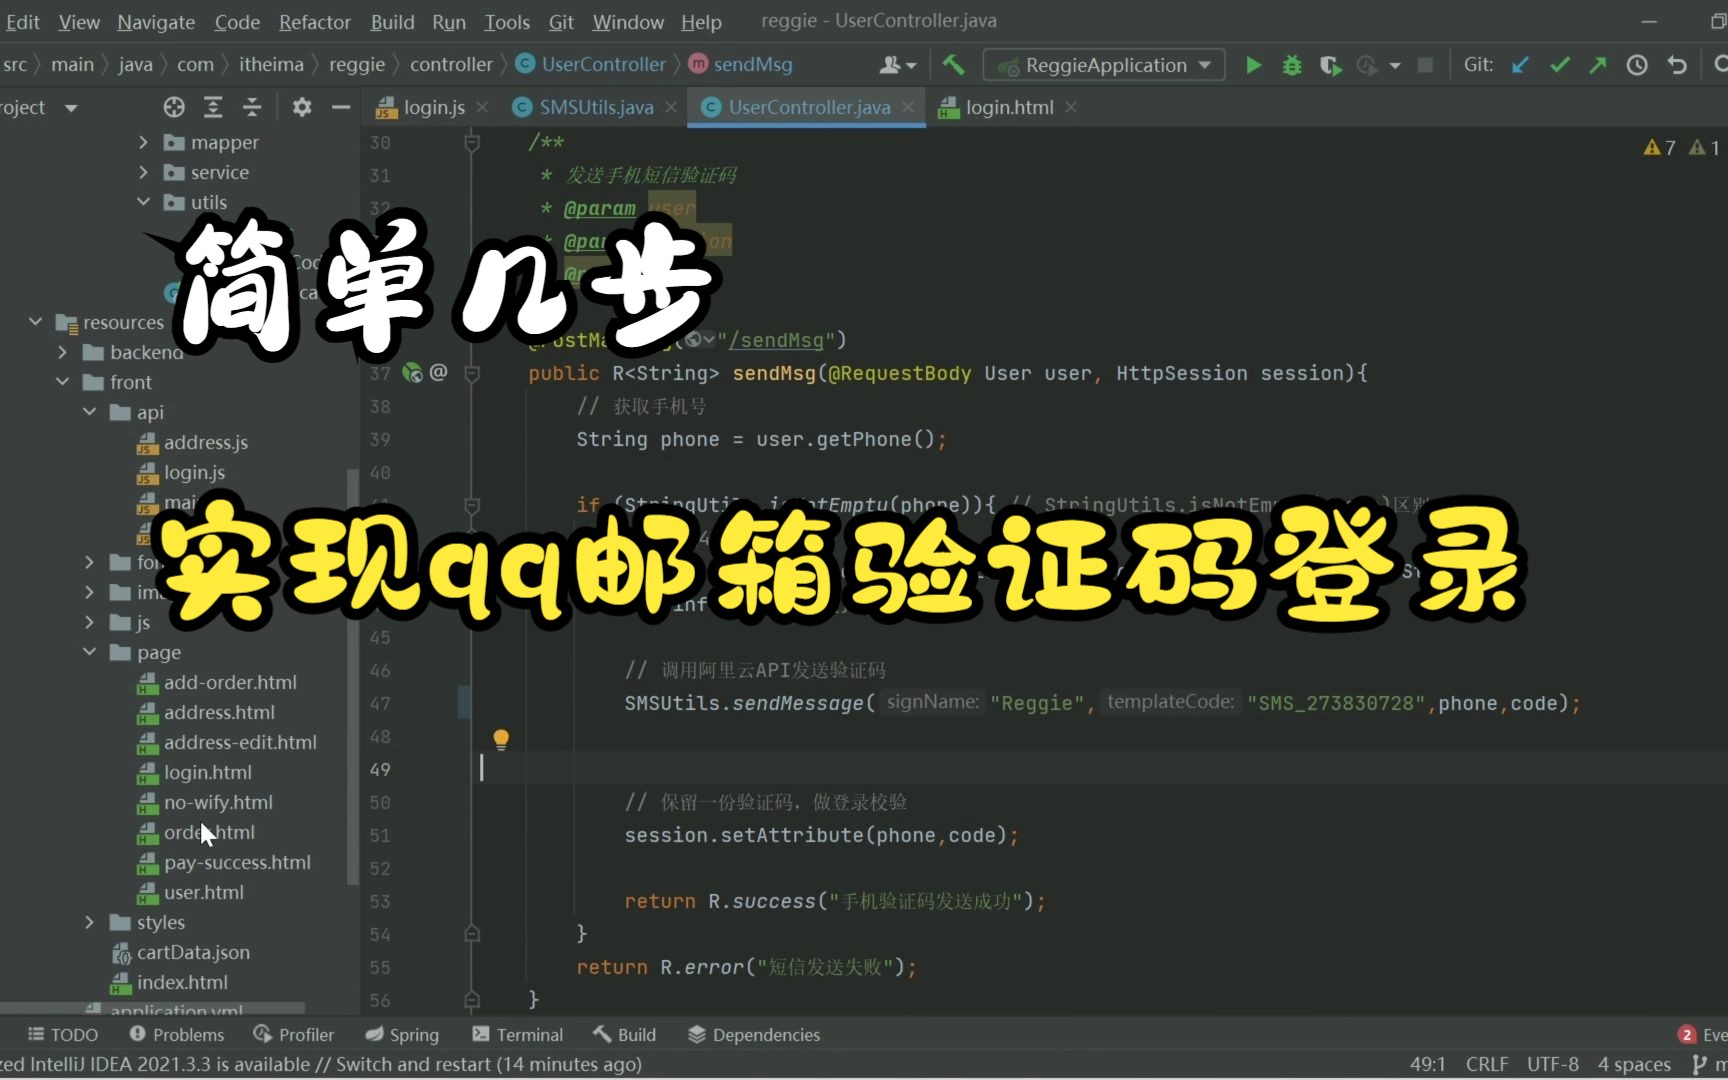This screenshot has height=1080, width=1728.
Task: Click the grayed-out stop button
Action: coord(1426,65)
